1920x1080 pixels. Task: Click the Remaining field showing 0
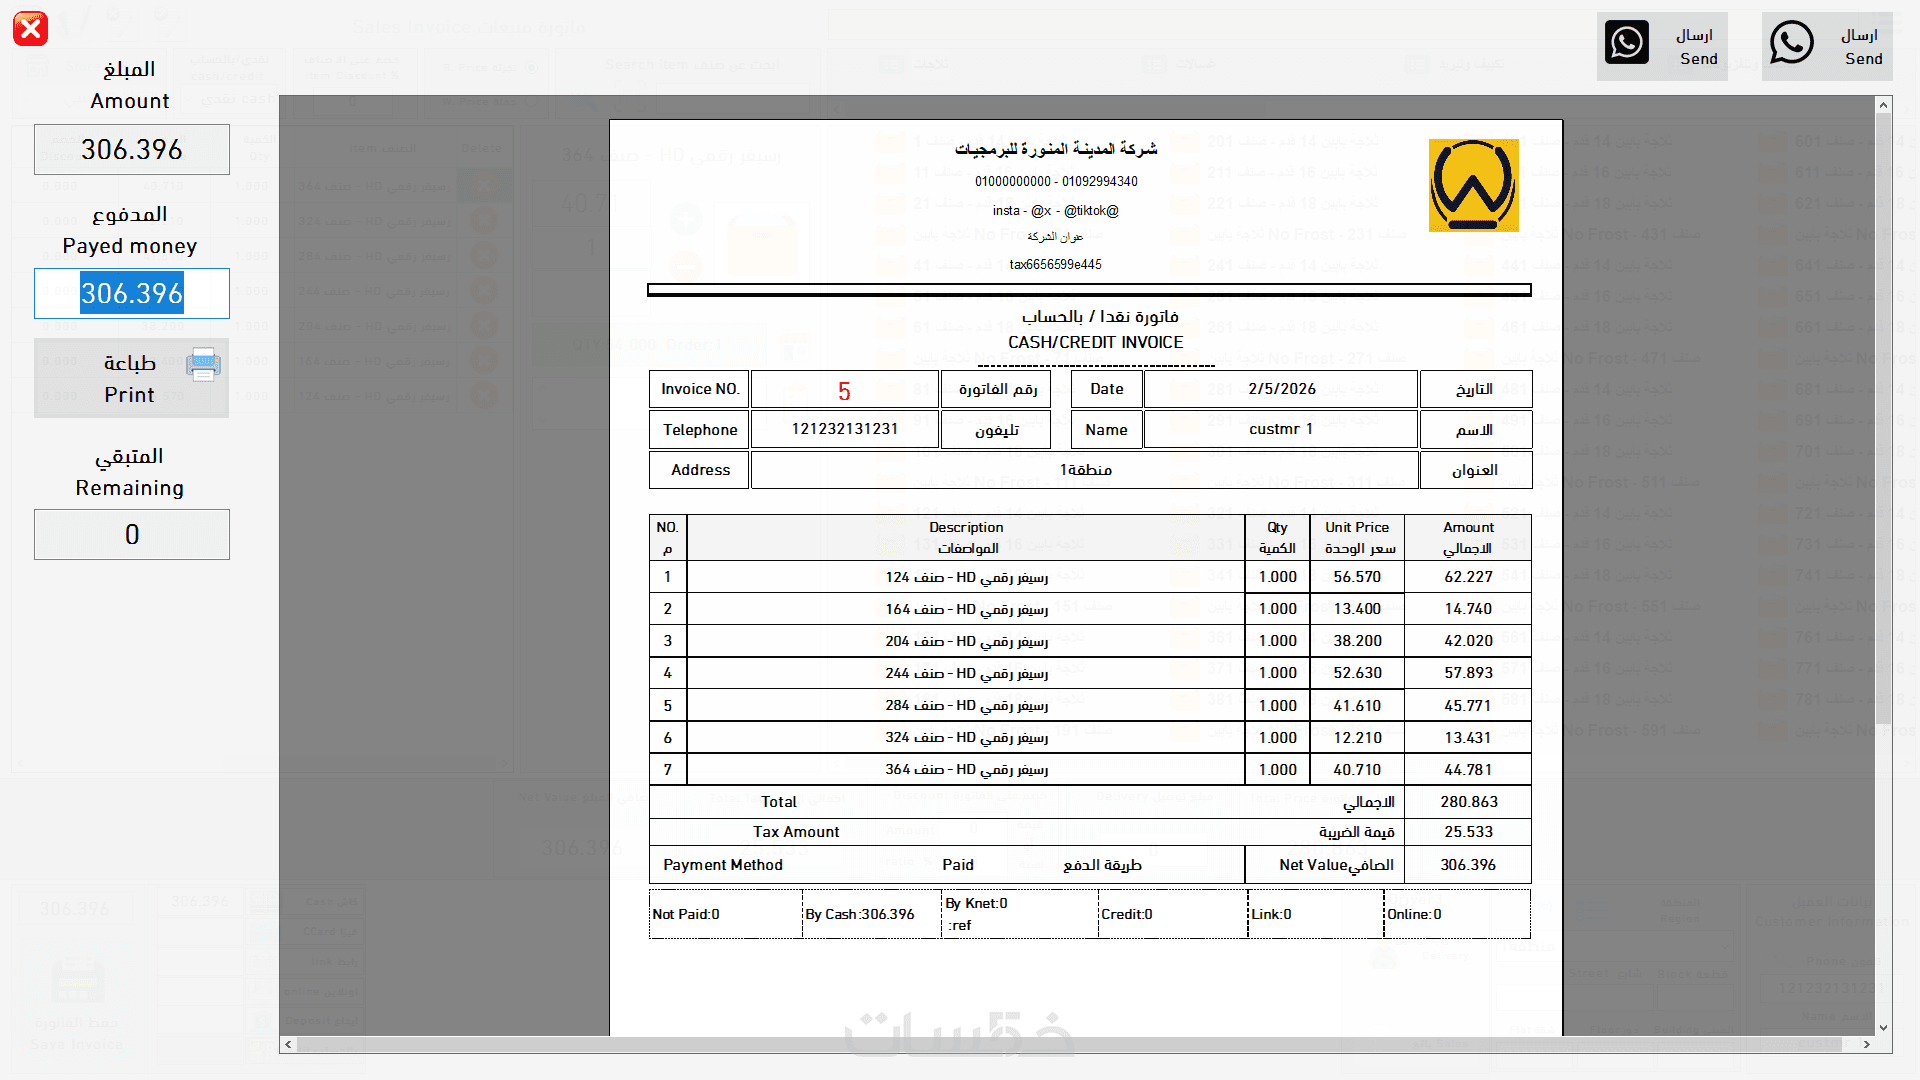click(x=132, y=535)
